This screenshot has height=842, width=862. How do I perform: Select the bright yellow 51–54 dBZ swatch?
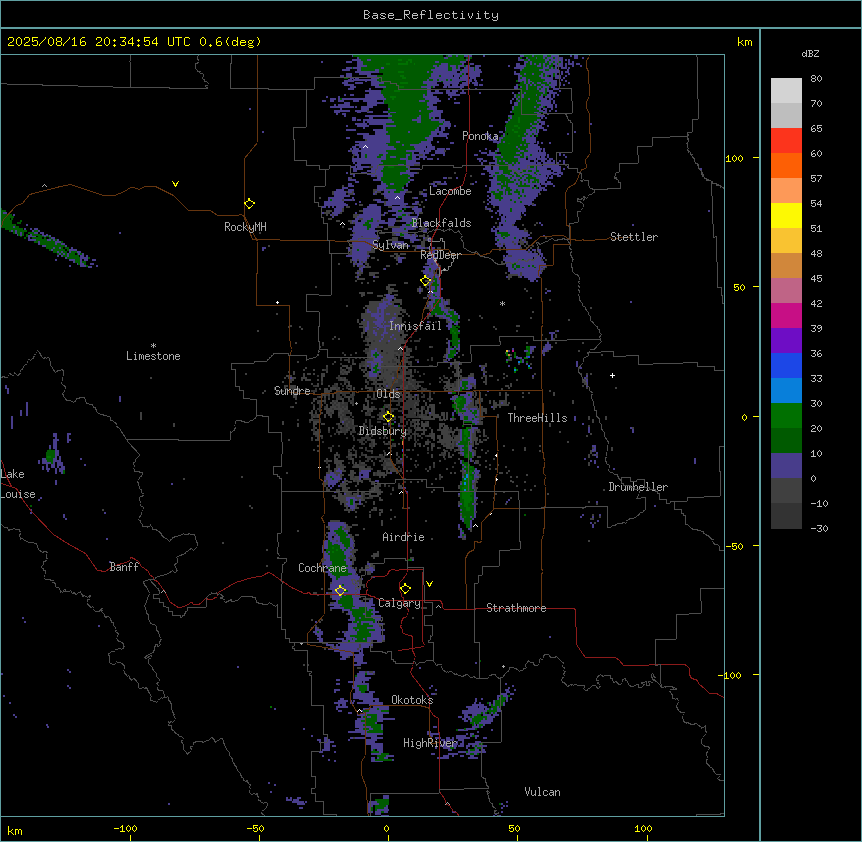coord(786,215)
